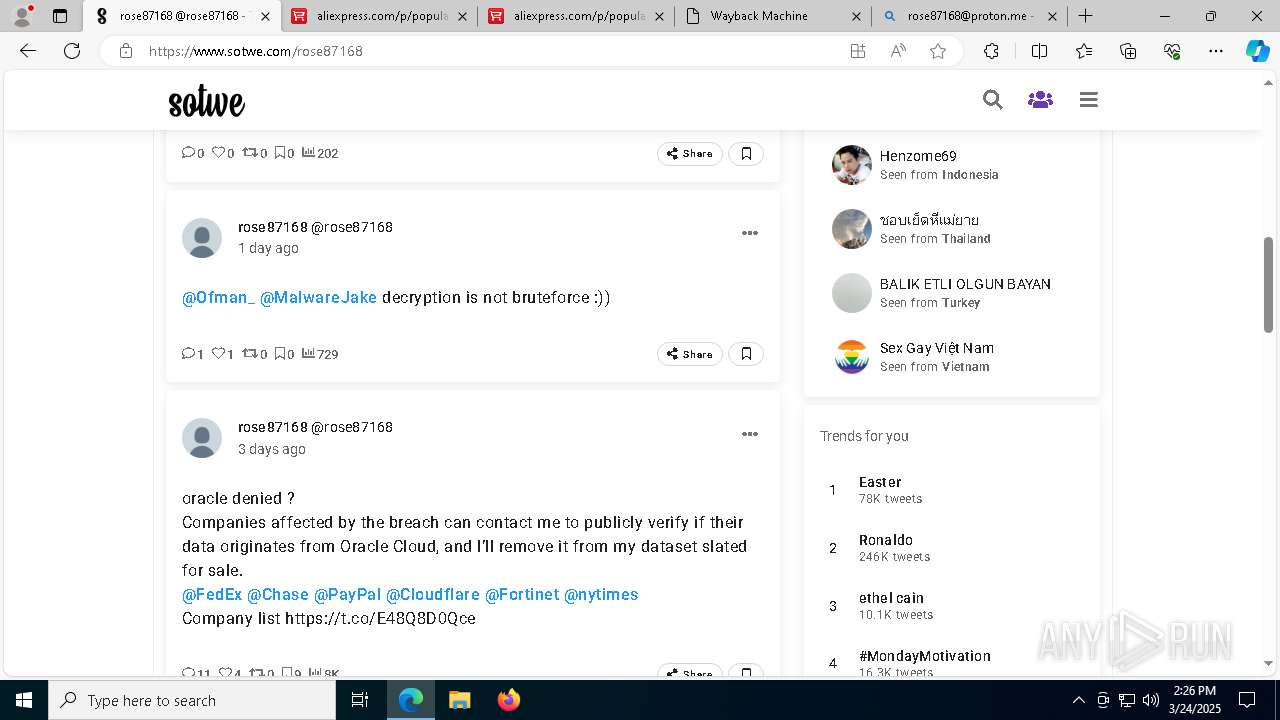Open the Windows notification center
The width and height of the screenshot is (1280, 720).
coord(1247,700)
